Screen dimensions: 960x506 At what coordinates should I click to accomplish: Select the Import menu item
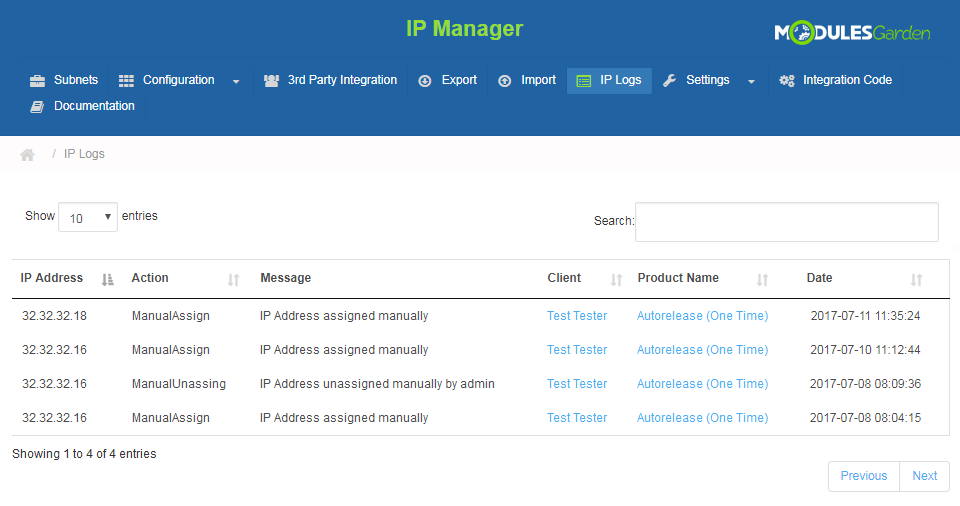[x=527, y=80]
